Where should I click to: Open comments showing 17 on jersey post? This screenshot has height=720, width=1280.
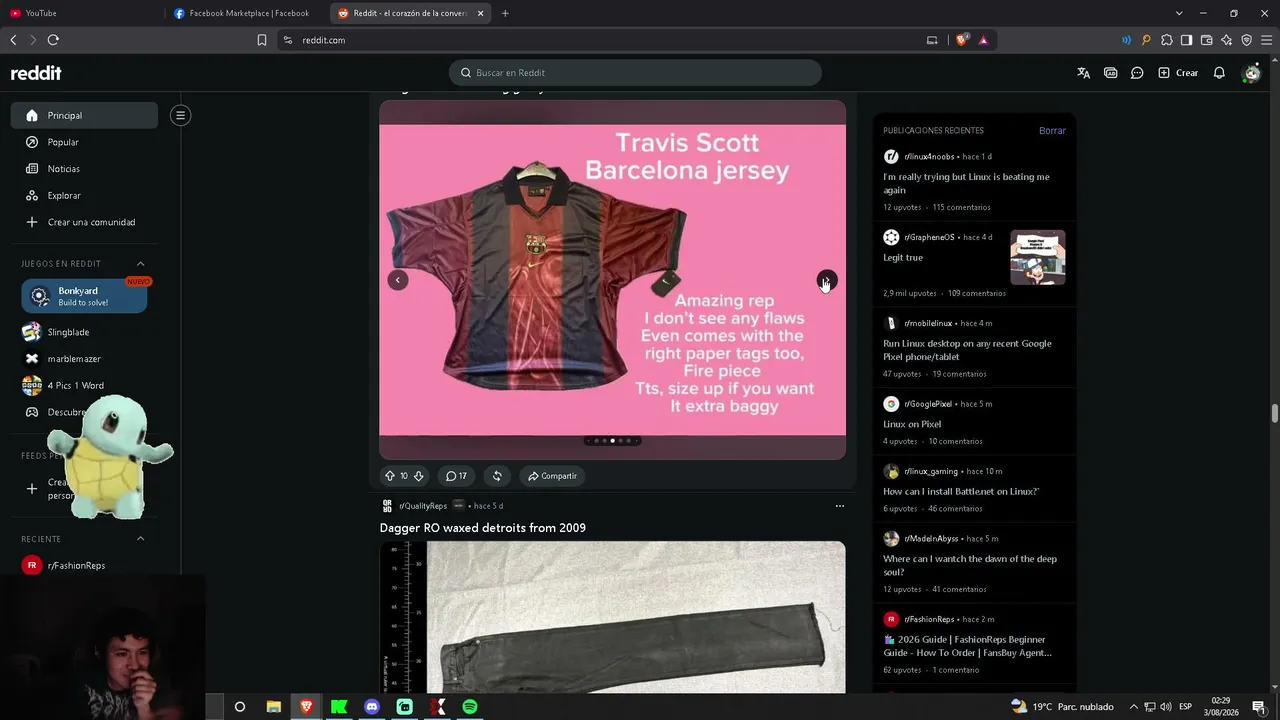[456, 476]
